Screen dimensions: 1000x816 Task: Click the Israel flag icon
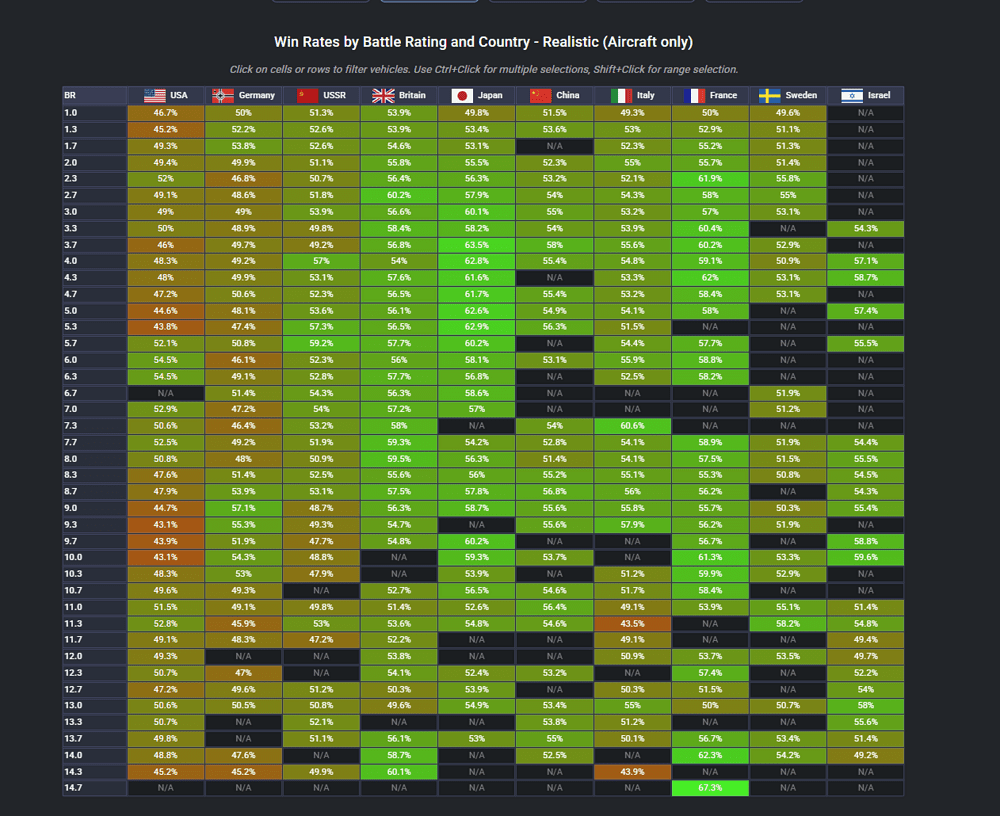(x=852, y=96)
